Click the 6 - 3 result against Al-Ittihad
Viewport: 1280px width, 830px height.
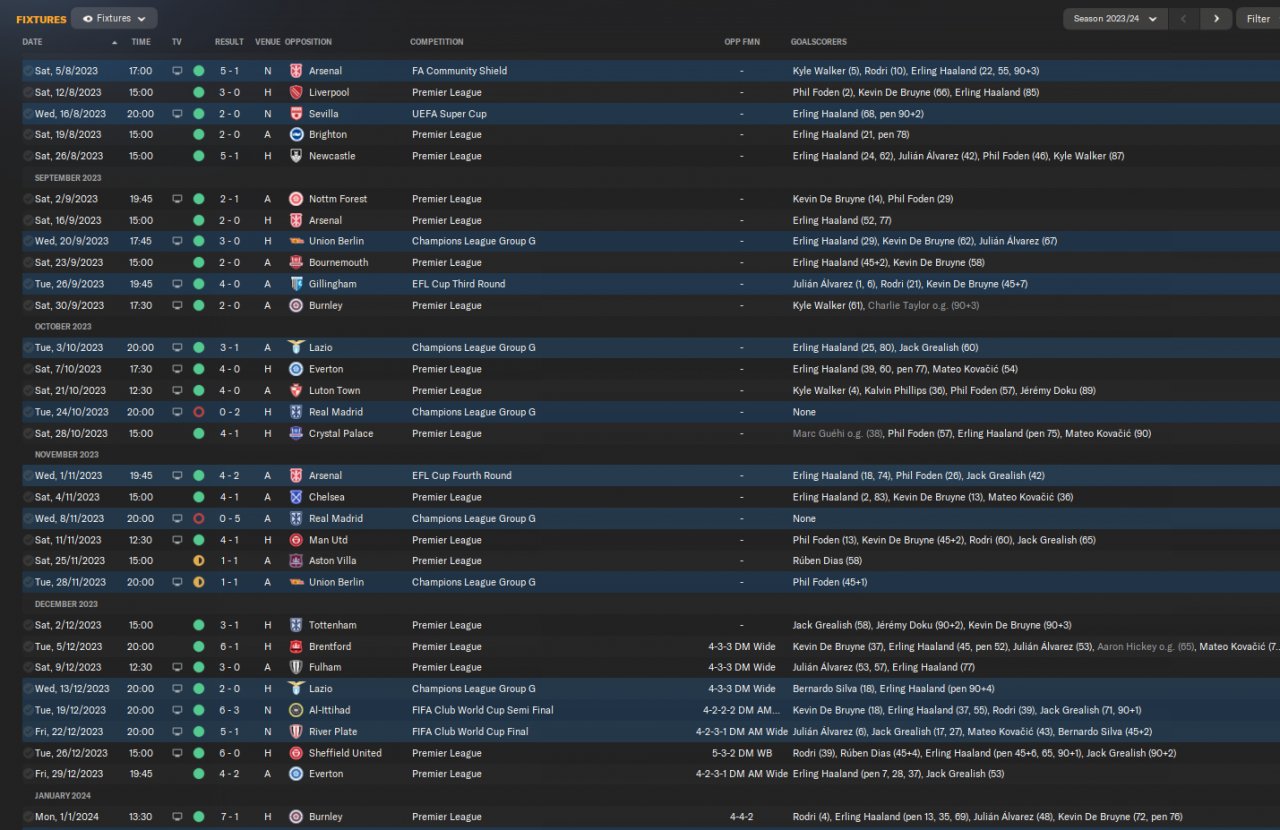tap(229, 710)
